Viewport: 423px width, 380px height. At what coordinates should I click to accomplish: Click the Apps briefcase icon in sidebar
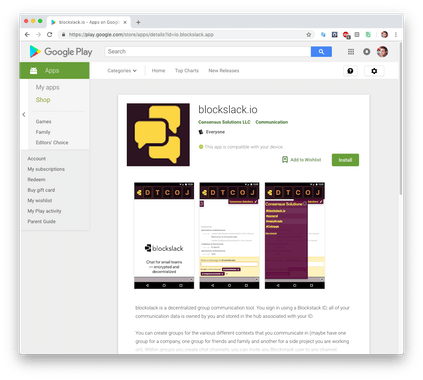(33, 71)
